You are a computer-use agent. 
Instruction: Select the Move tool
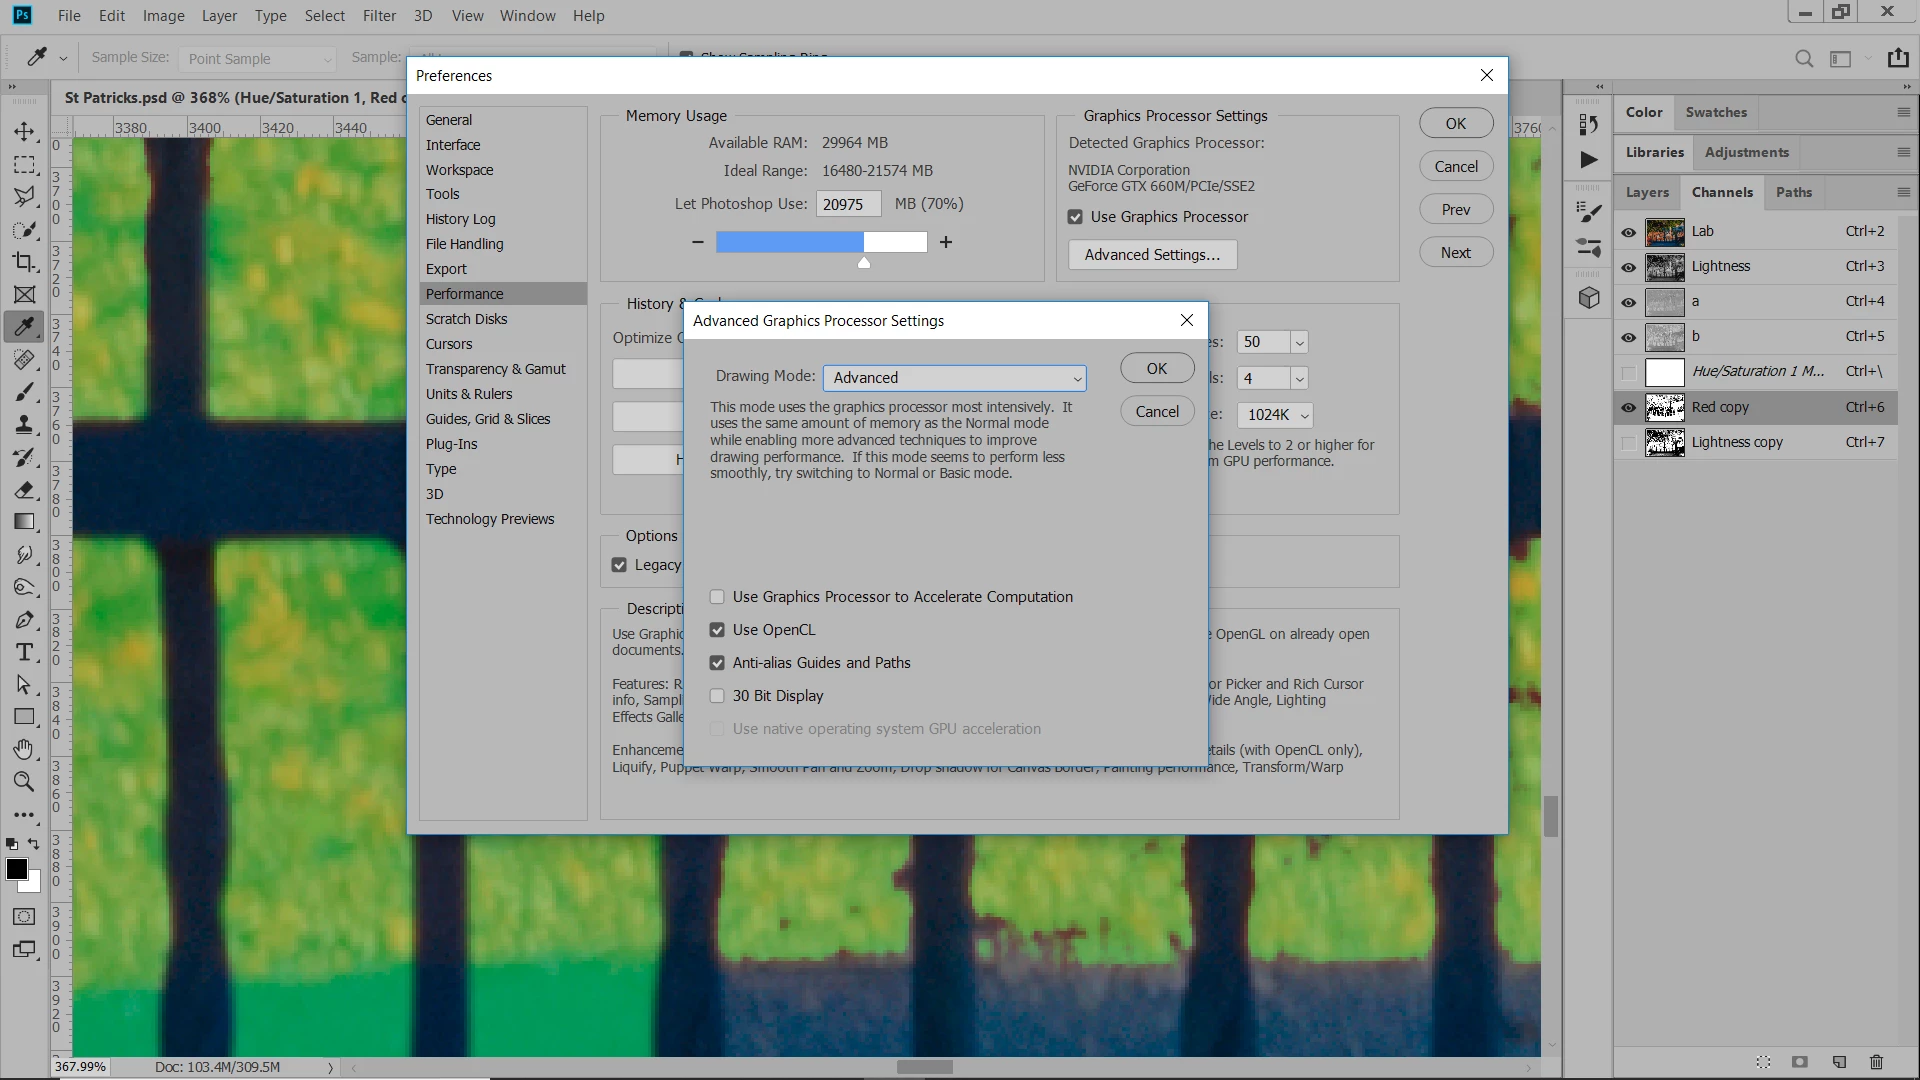tap(24, 132)
